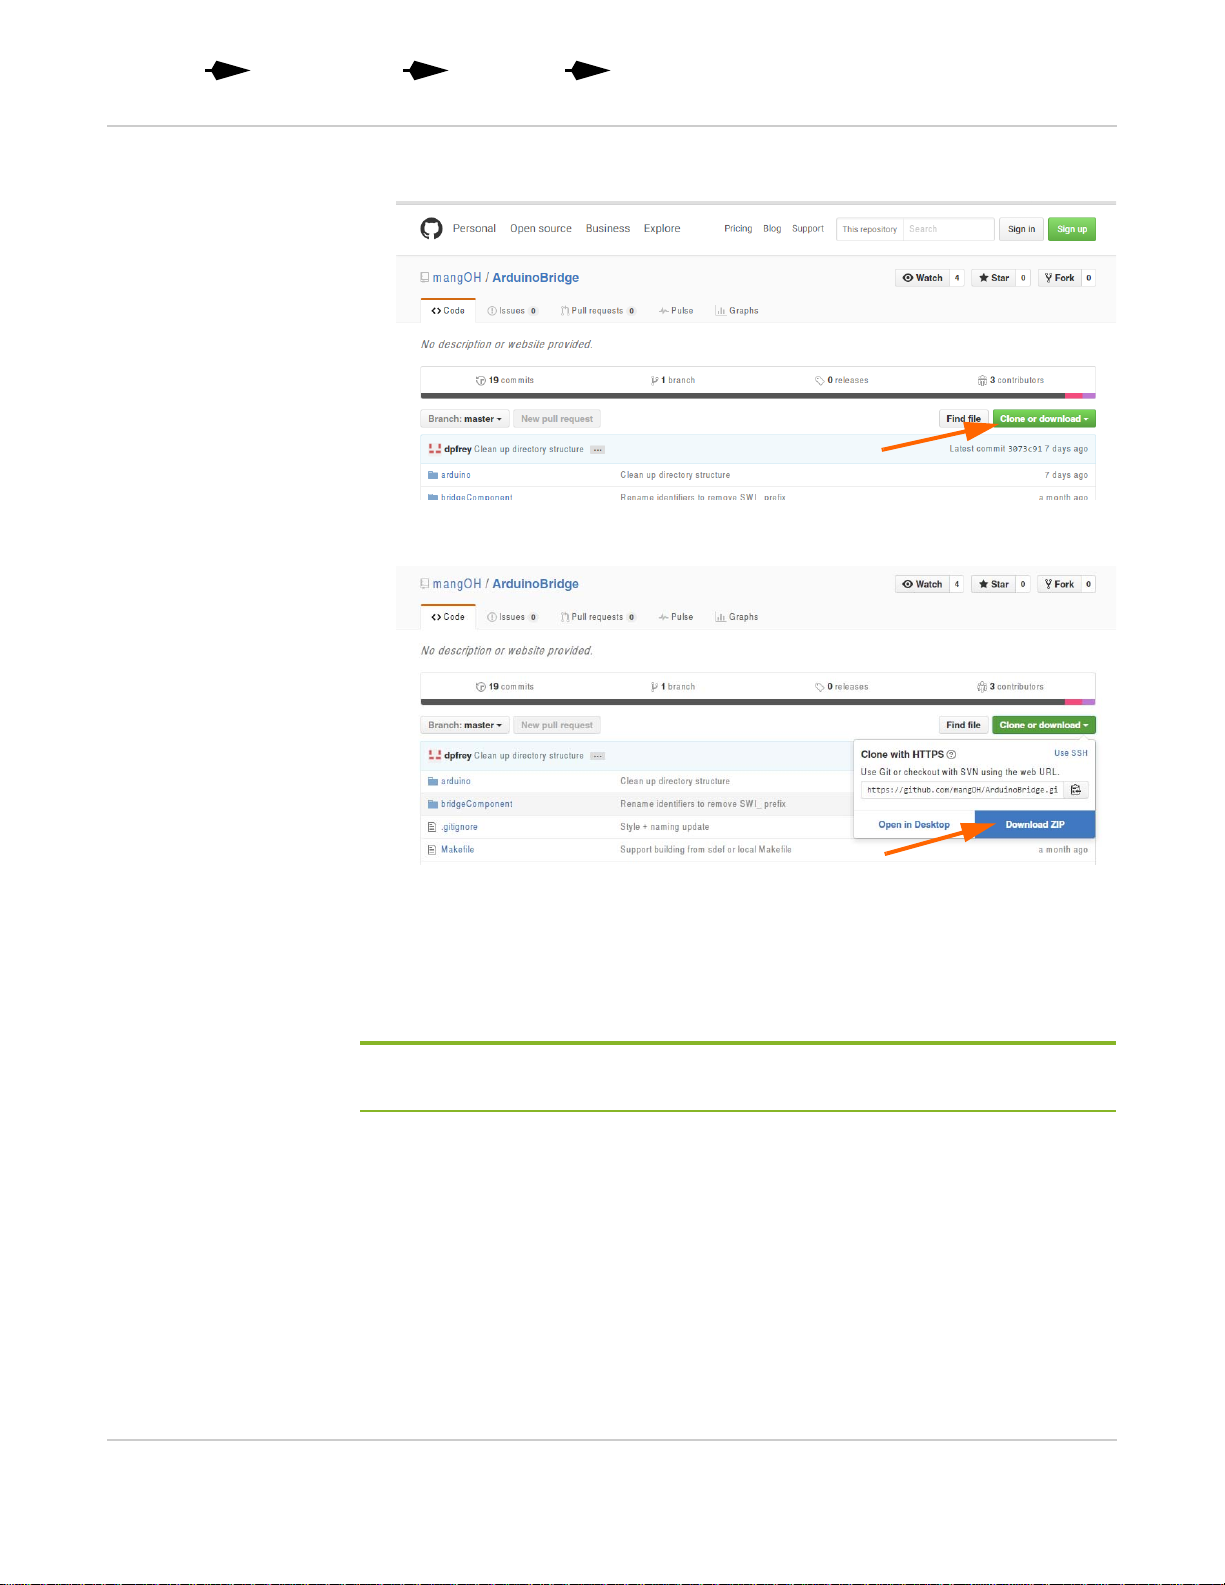Expand Branch: master dropdown in lower screenshot
The image size is (1225, 1585).
465,725
